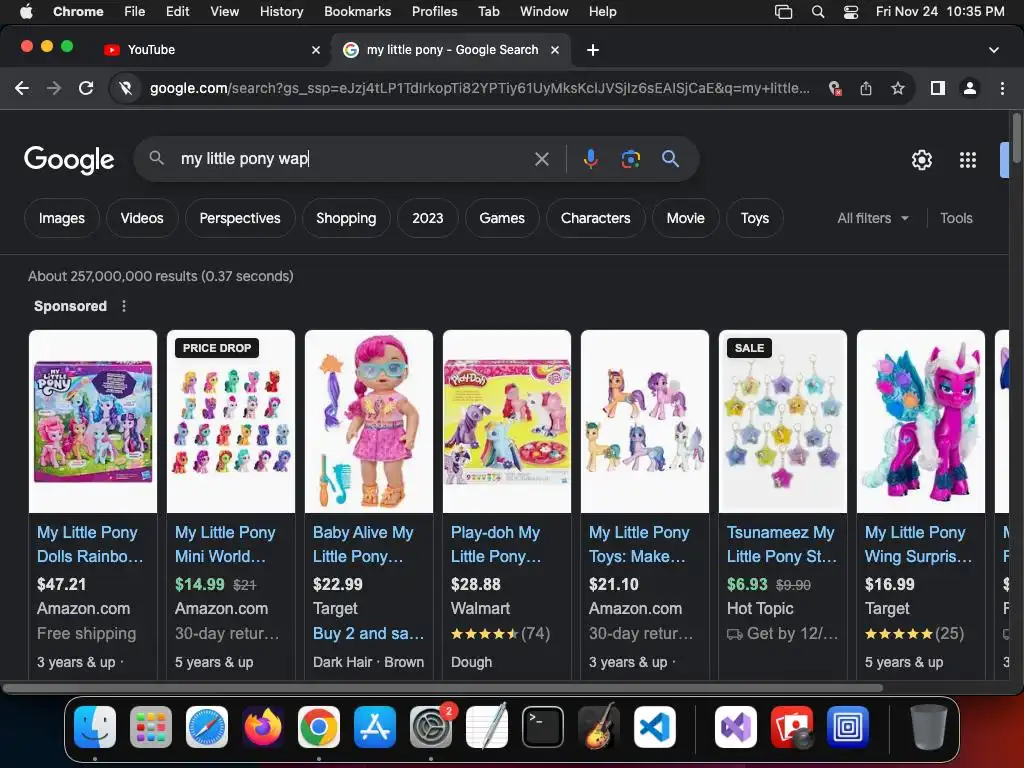Open System Settings from the Dock
The width and height of the screenshot is (1024, 768).
tap(431, 727)
